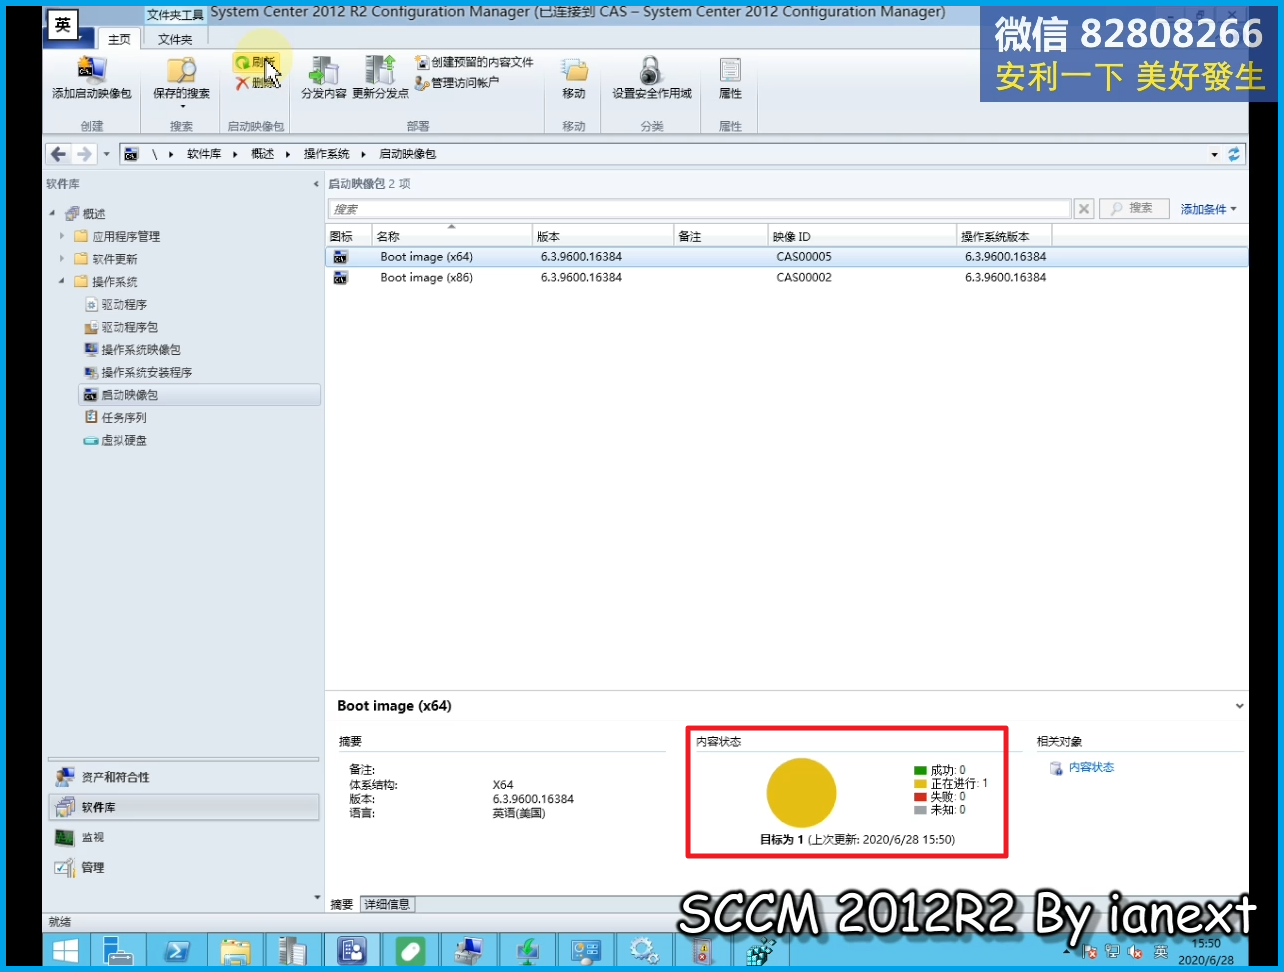Click 启动映像包 in the breadcrumb path

(x=407, y=154)
